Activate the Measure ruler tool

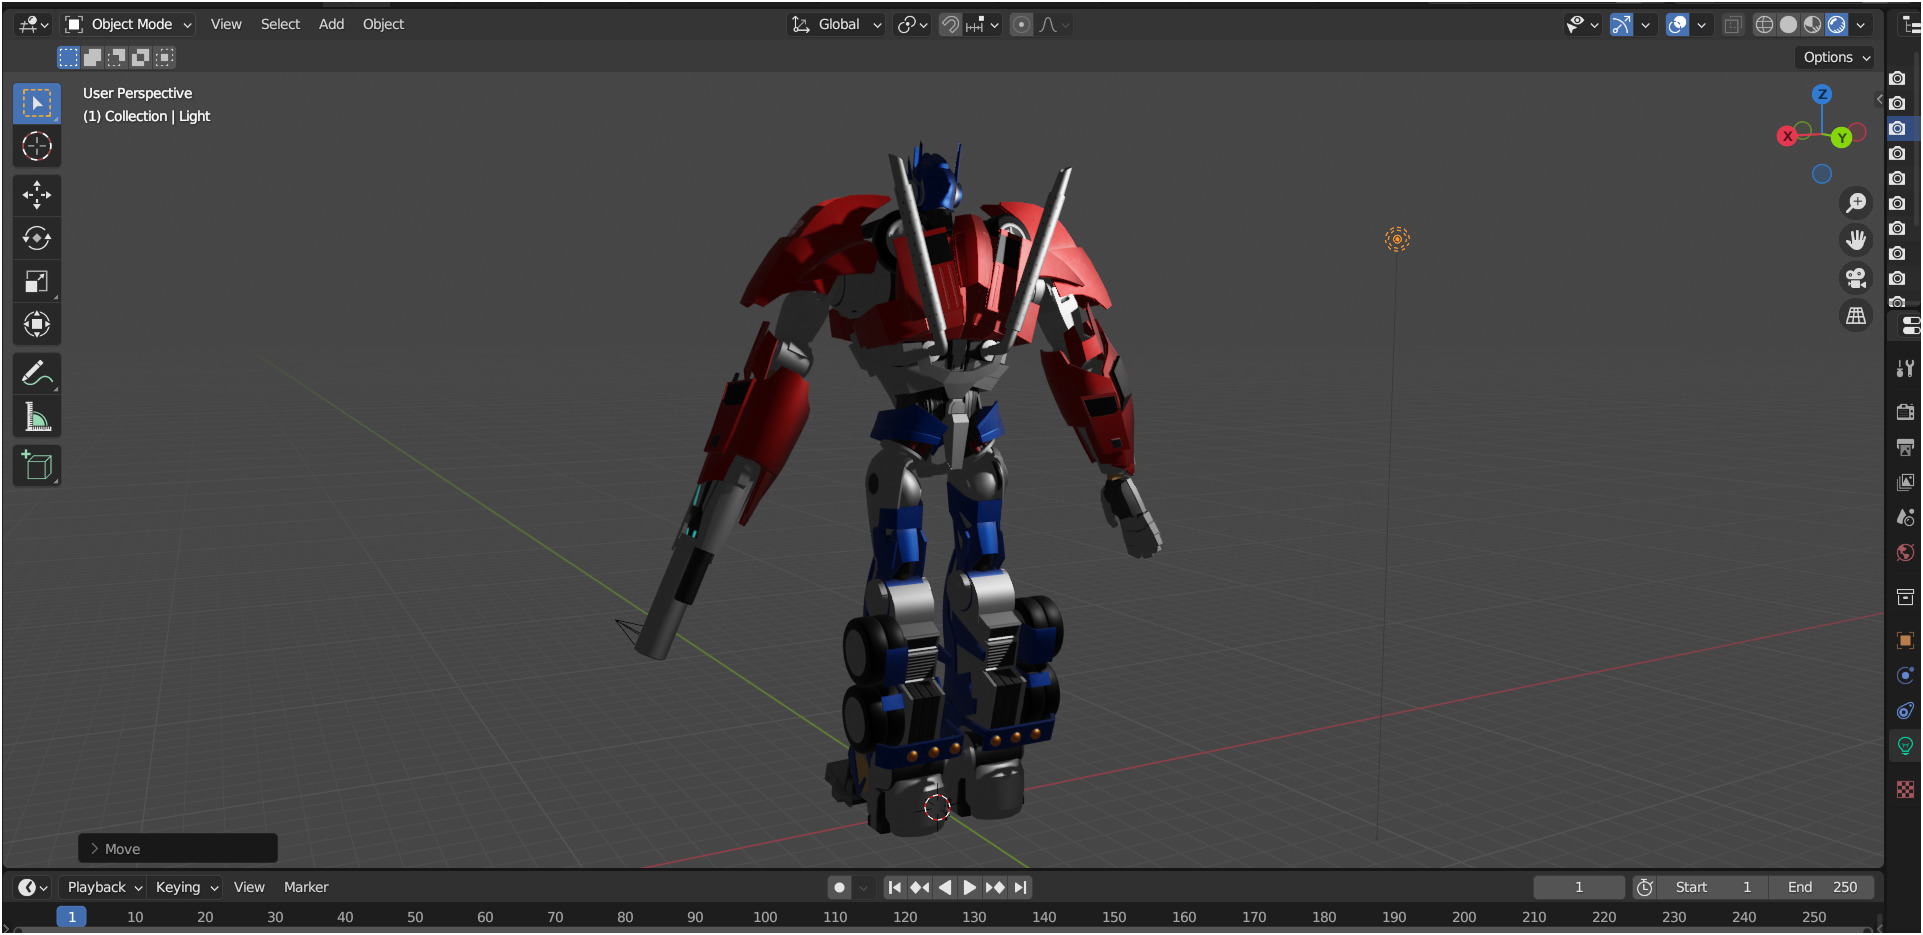click(37, 417)
